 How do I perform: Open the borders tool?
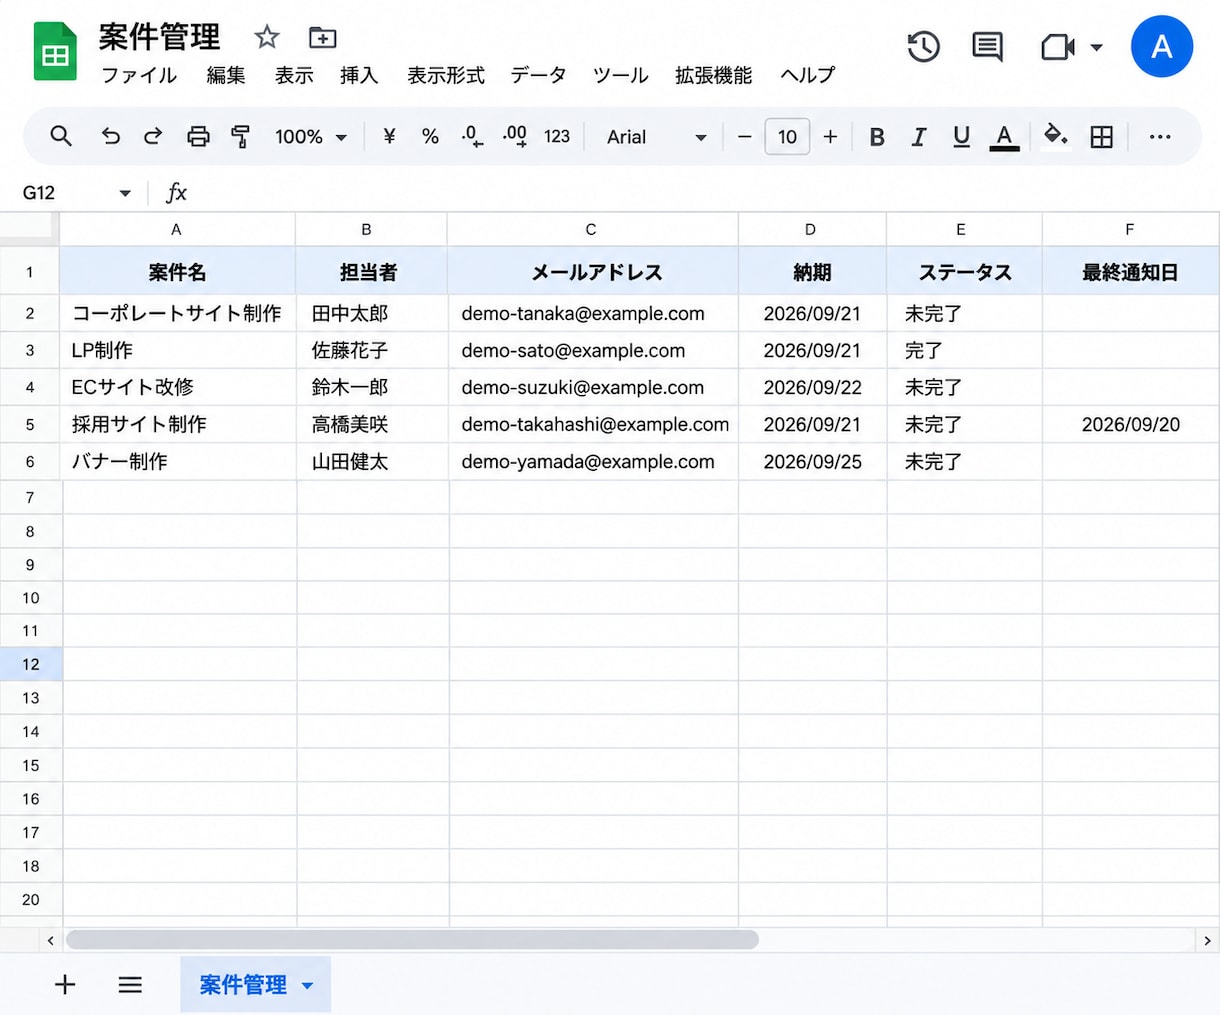1101,137
